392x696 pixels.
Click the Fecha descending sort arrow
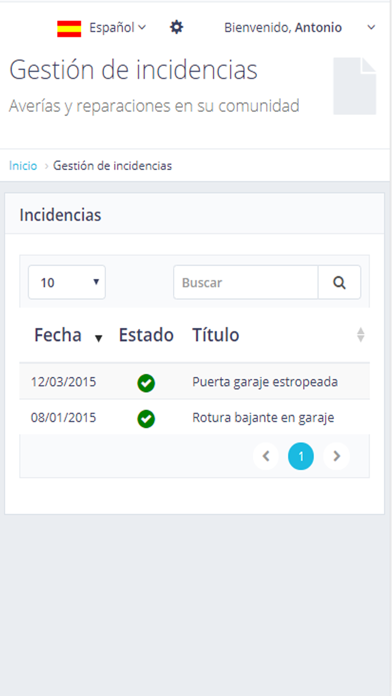[x=99, y=339]
